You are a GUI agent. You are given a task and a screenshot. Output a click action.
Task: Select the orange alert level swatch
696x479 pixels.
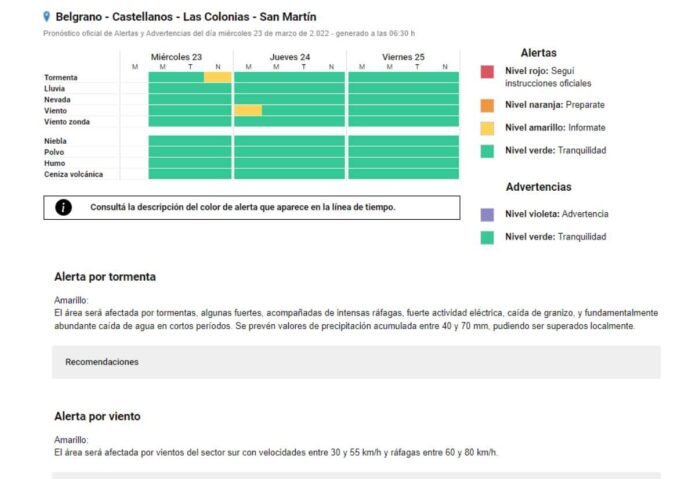click(x=486, y=104)
